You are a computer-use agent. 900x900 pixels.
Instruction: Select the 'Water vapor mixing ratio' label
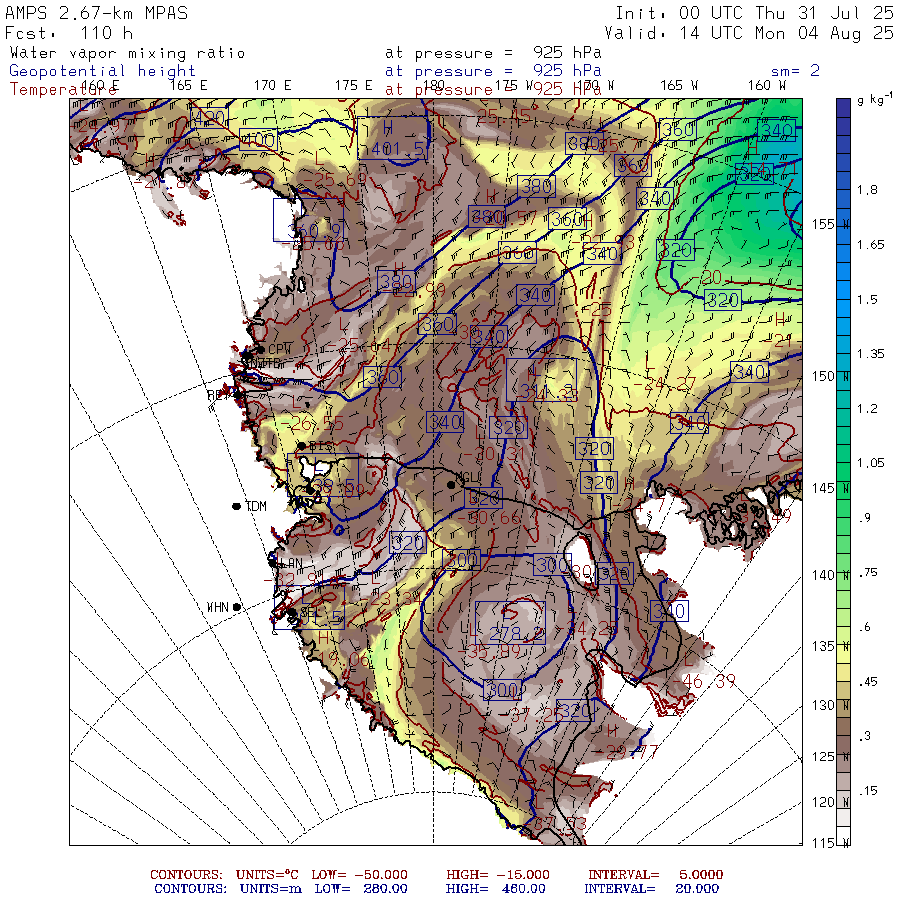pyautogui.click(x=127, y=53)
